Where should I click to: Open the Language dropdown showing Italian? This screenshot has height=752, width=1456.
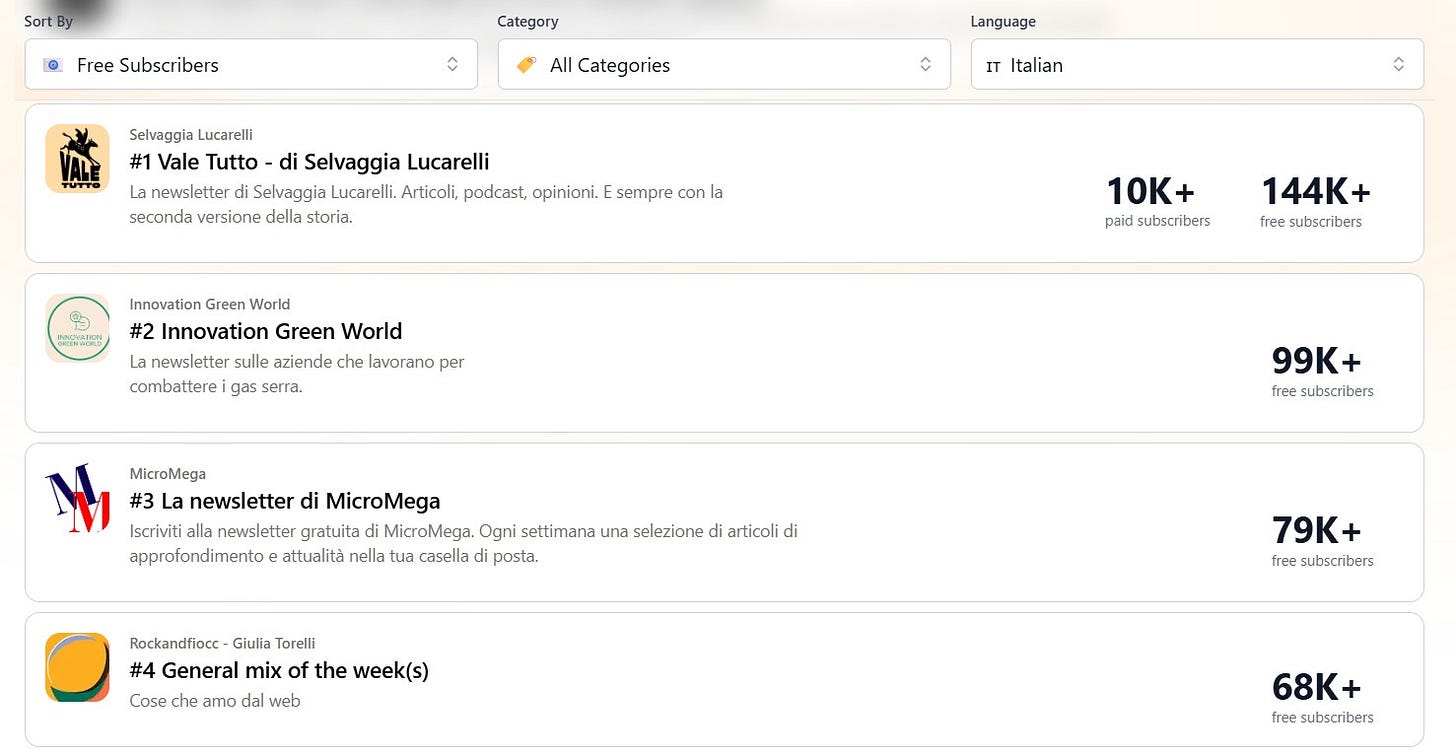(1197, 64)
